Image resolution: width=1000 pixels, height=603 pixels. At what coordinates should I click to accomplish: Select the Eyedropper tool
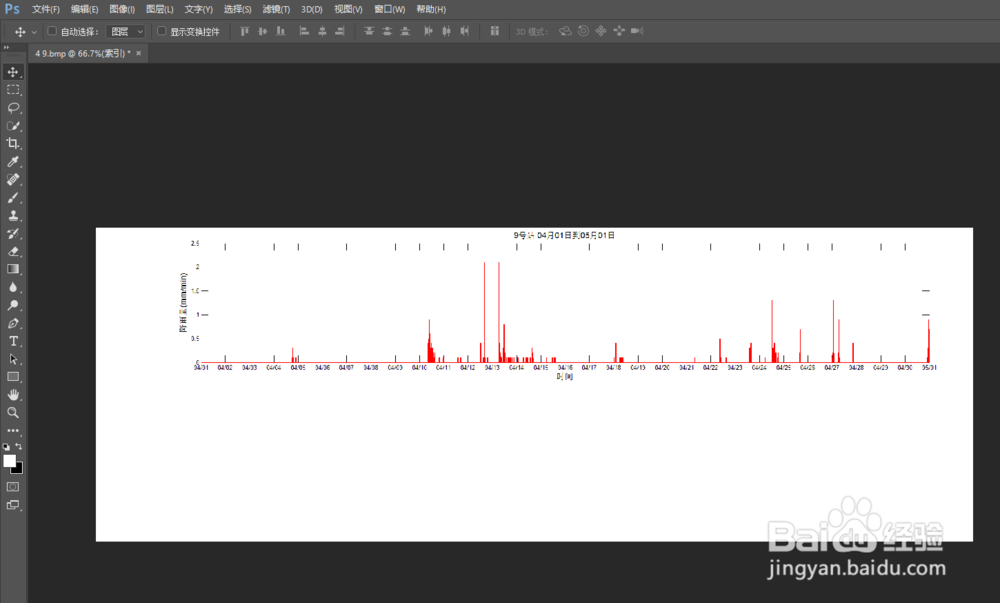click(13, 161)
